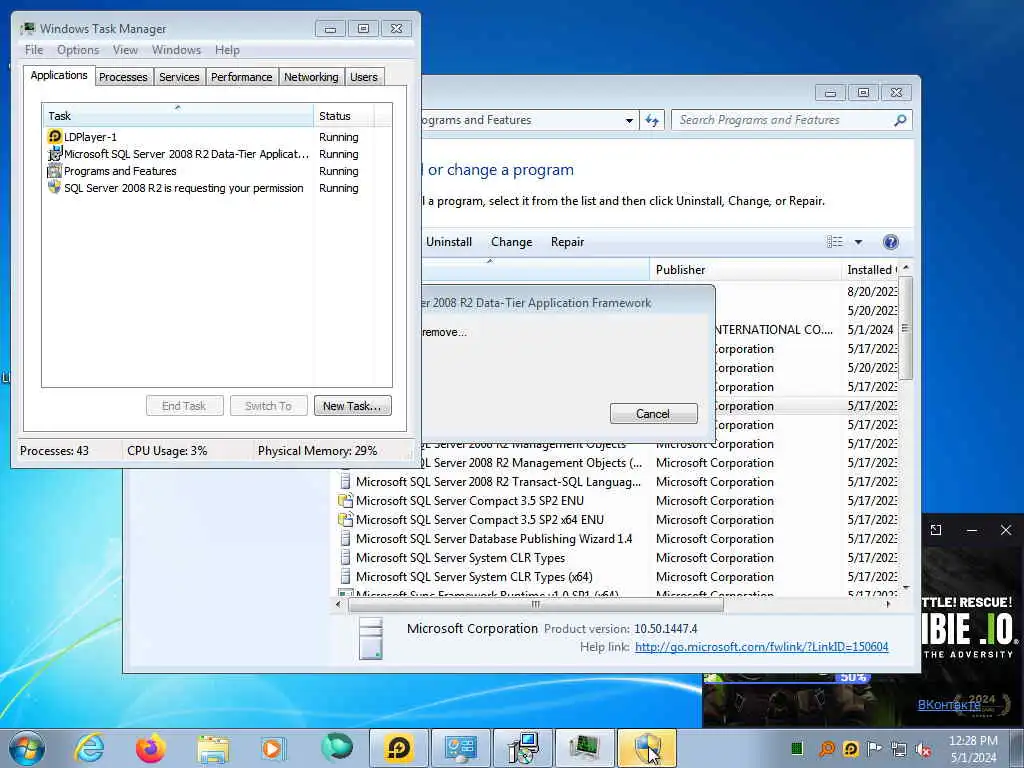Image resolution: width=1024 pixels, height=768 pixels.
Task: Open the File menu in Task Manager
Action: point(33,50)
